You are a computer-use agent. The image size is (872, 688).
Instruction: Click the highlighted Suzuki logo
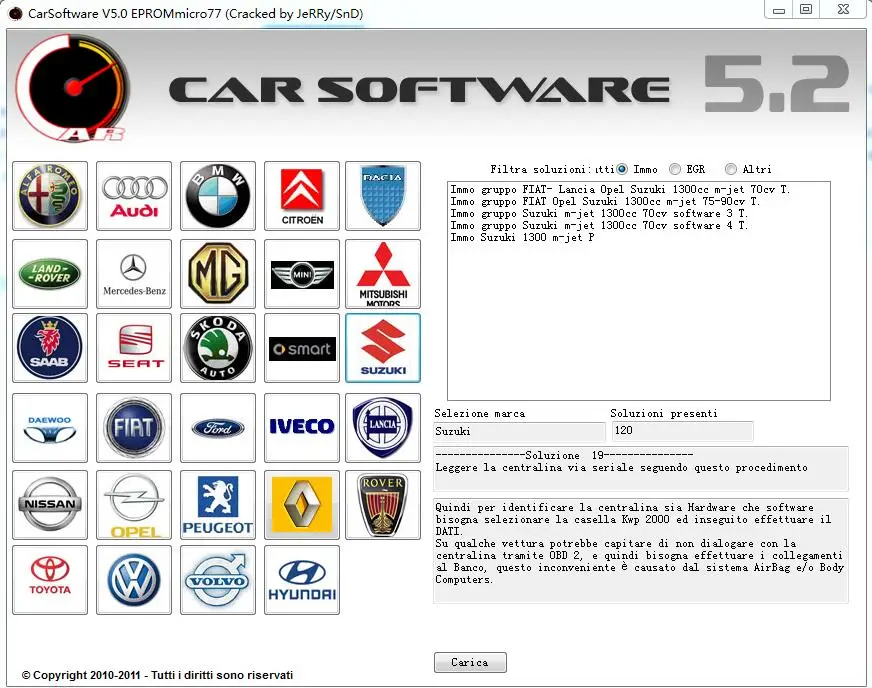coord(383,348)
